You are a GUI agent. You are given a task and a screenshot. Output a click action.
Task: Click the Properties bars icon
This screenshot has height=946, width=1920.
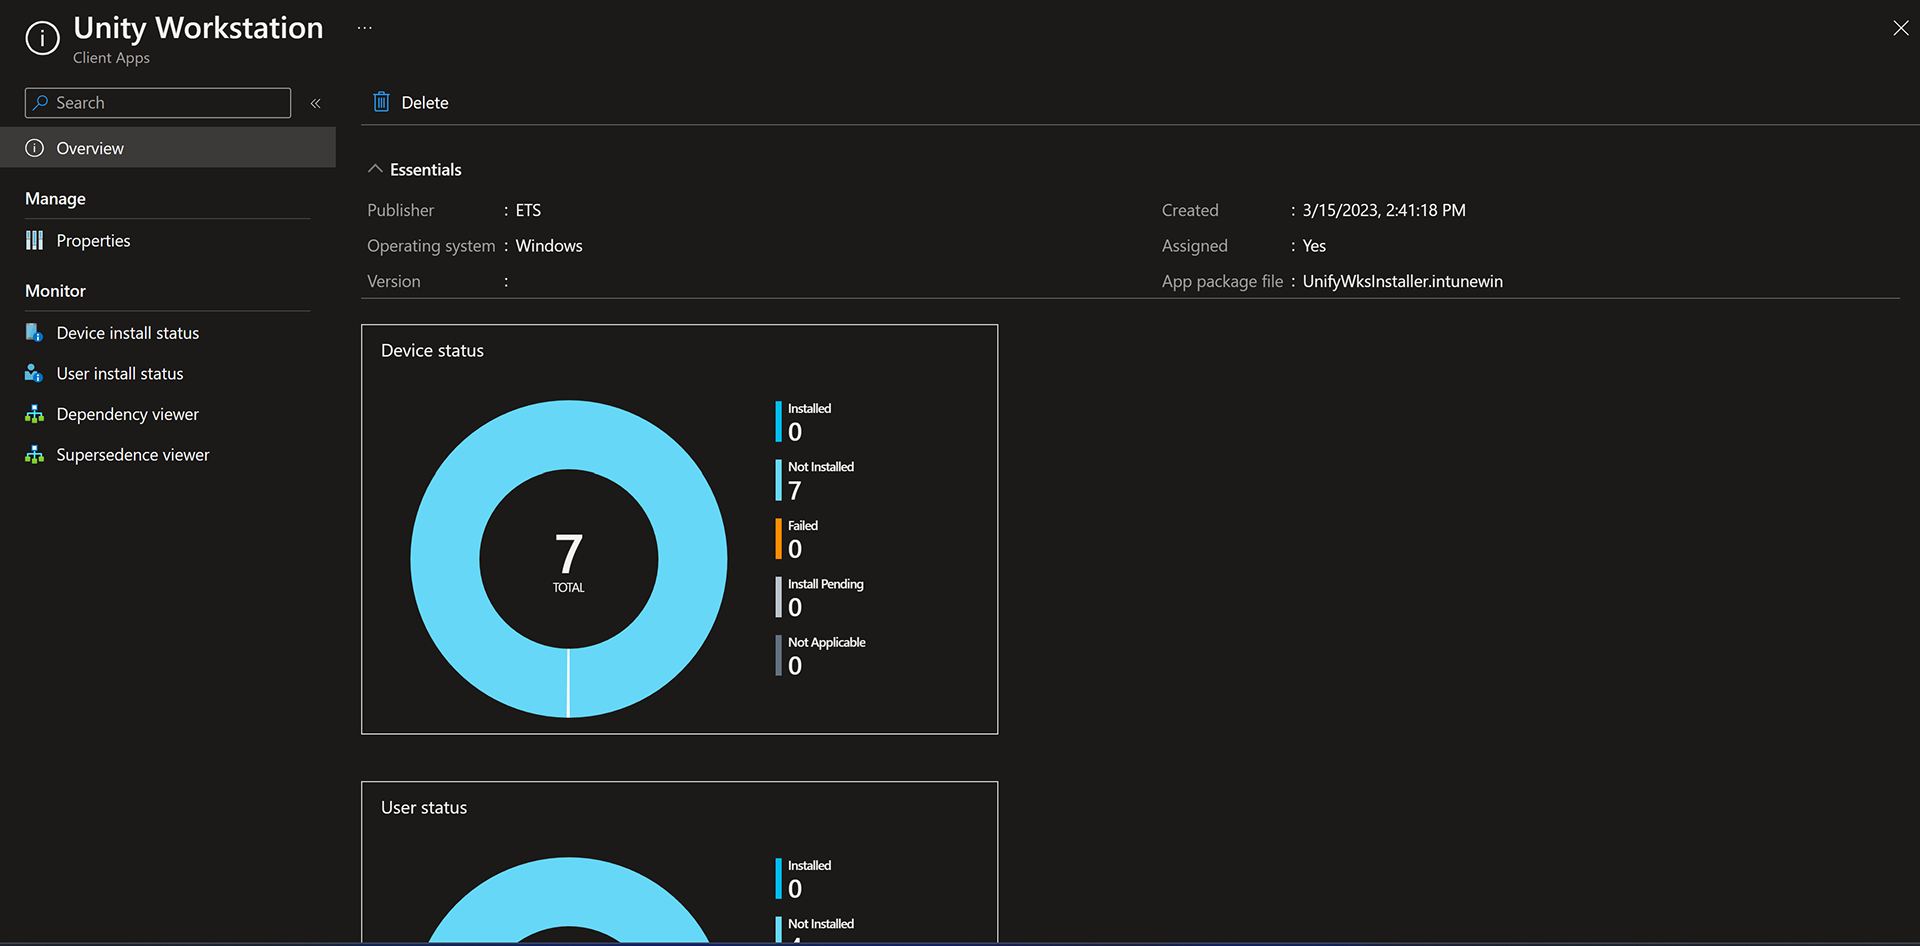point(35,240)
